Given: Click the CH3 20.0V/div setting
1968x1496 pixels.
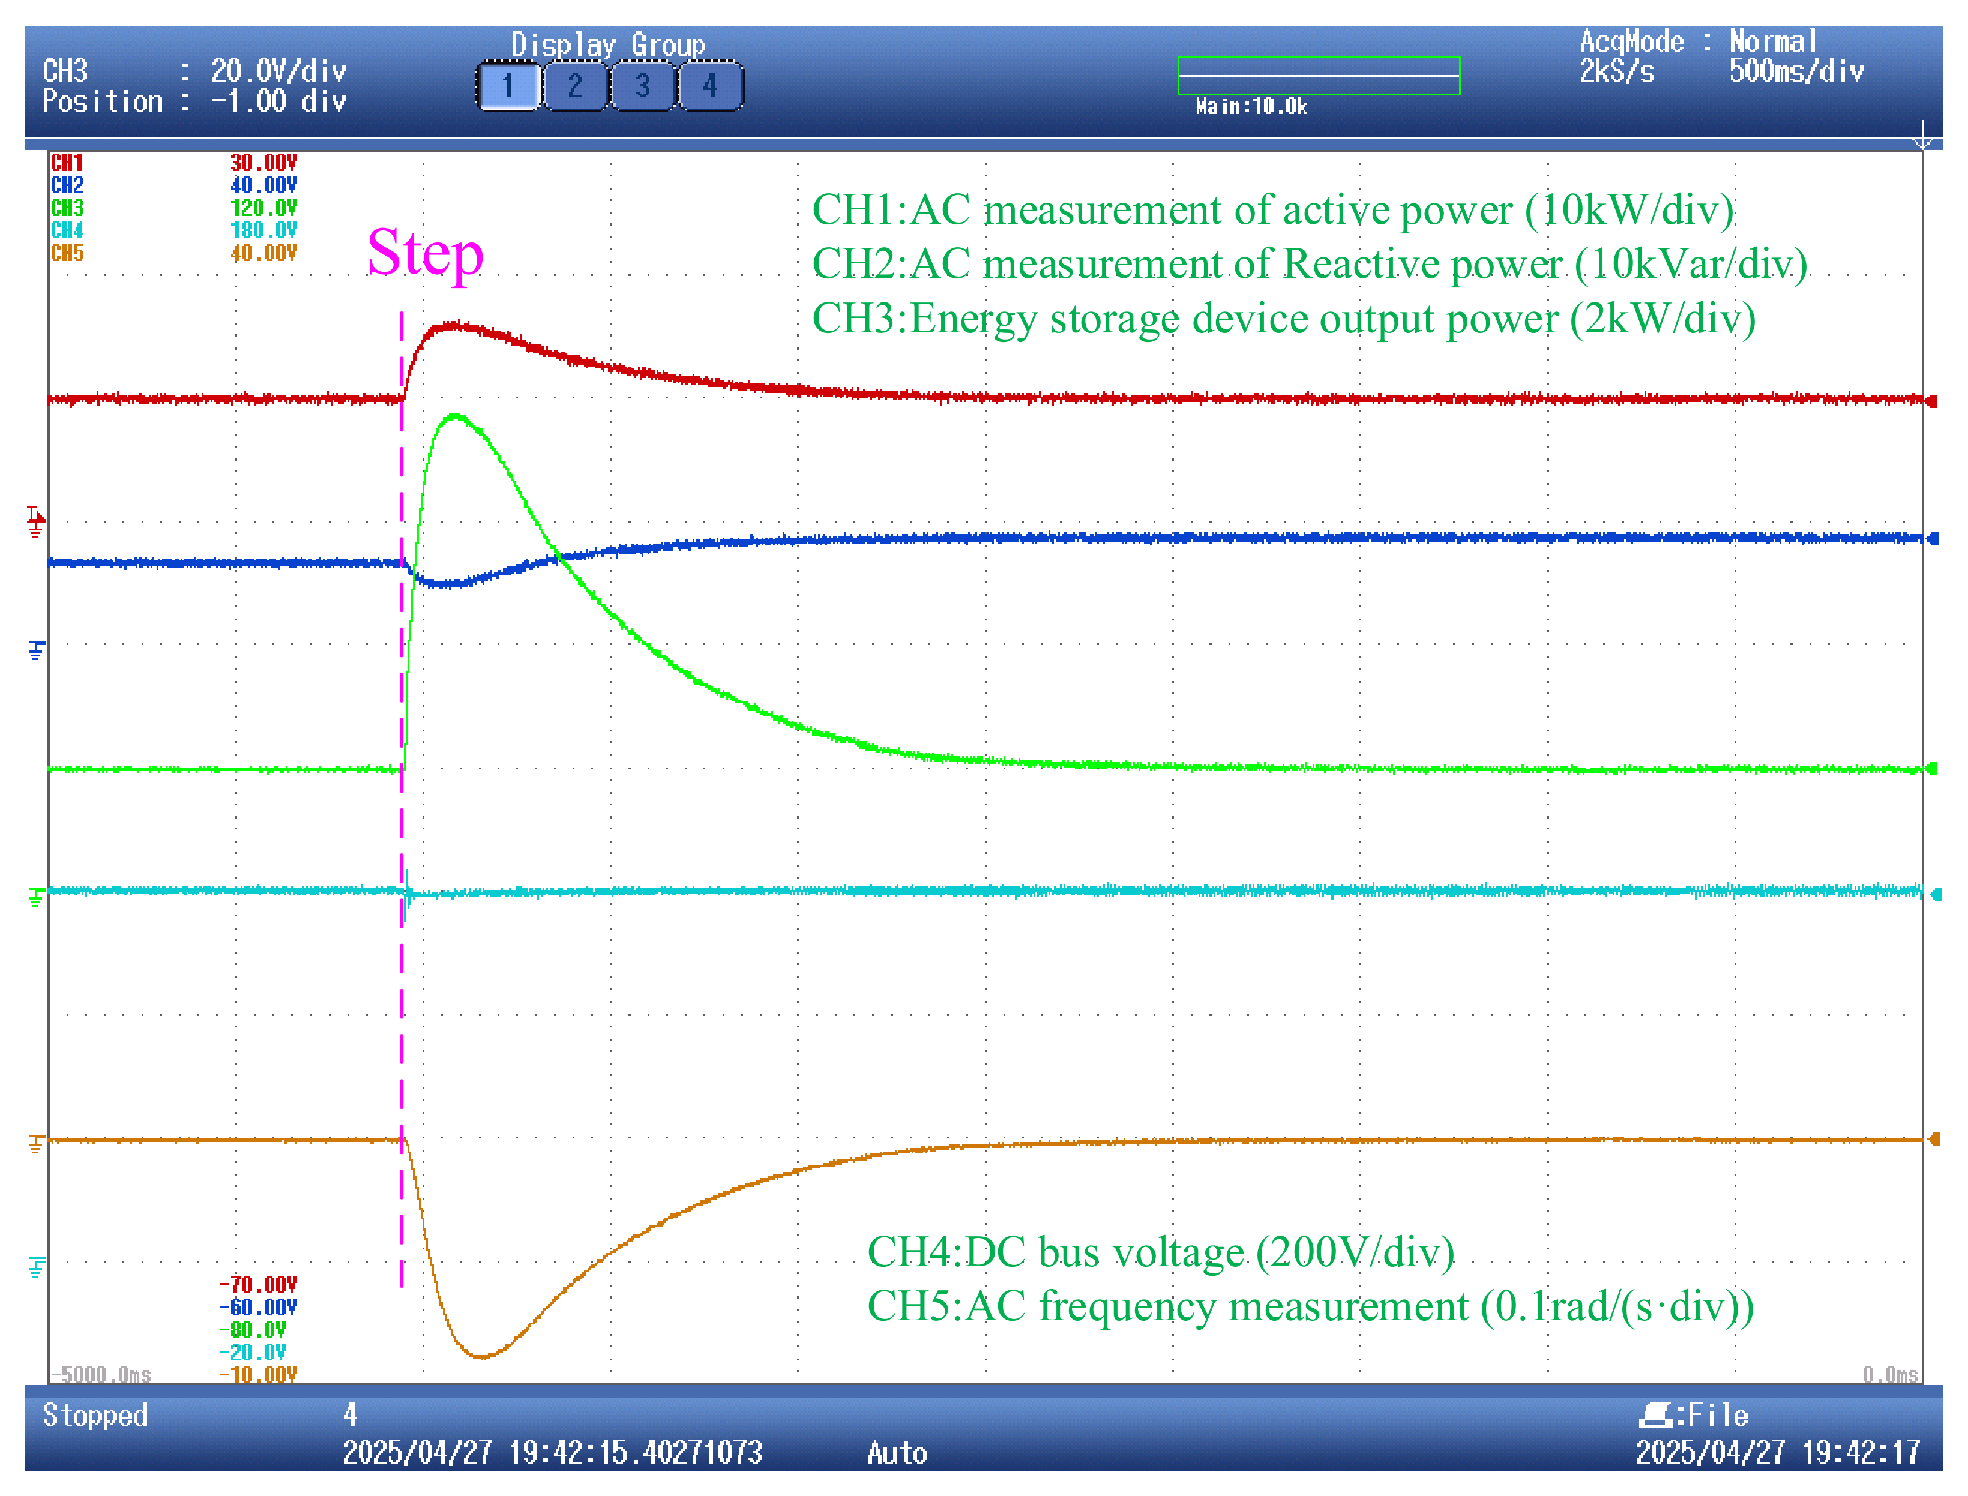Looking at the screenshot, I should click(x=279, y=71).
